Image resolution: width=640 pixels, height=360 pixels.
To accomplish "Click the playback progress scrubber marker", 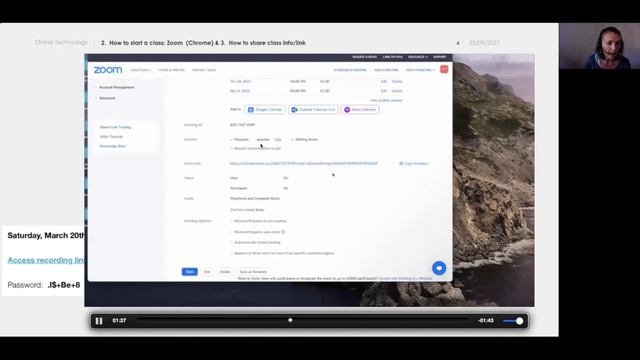I will coord(290,320).
